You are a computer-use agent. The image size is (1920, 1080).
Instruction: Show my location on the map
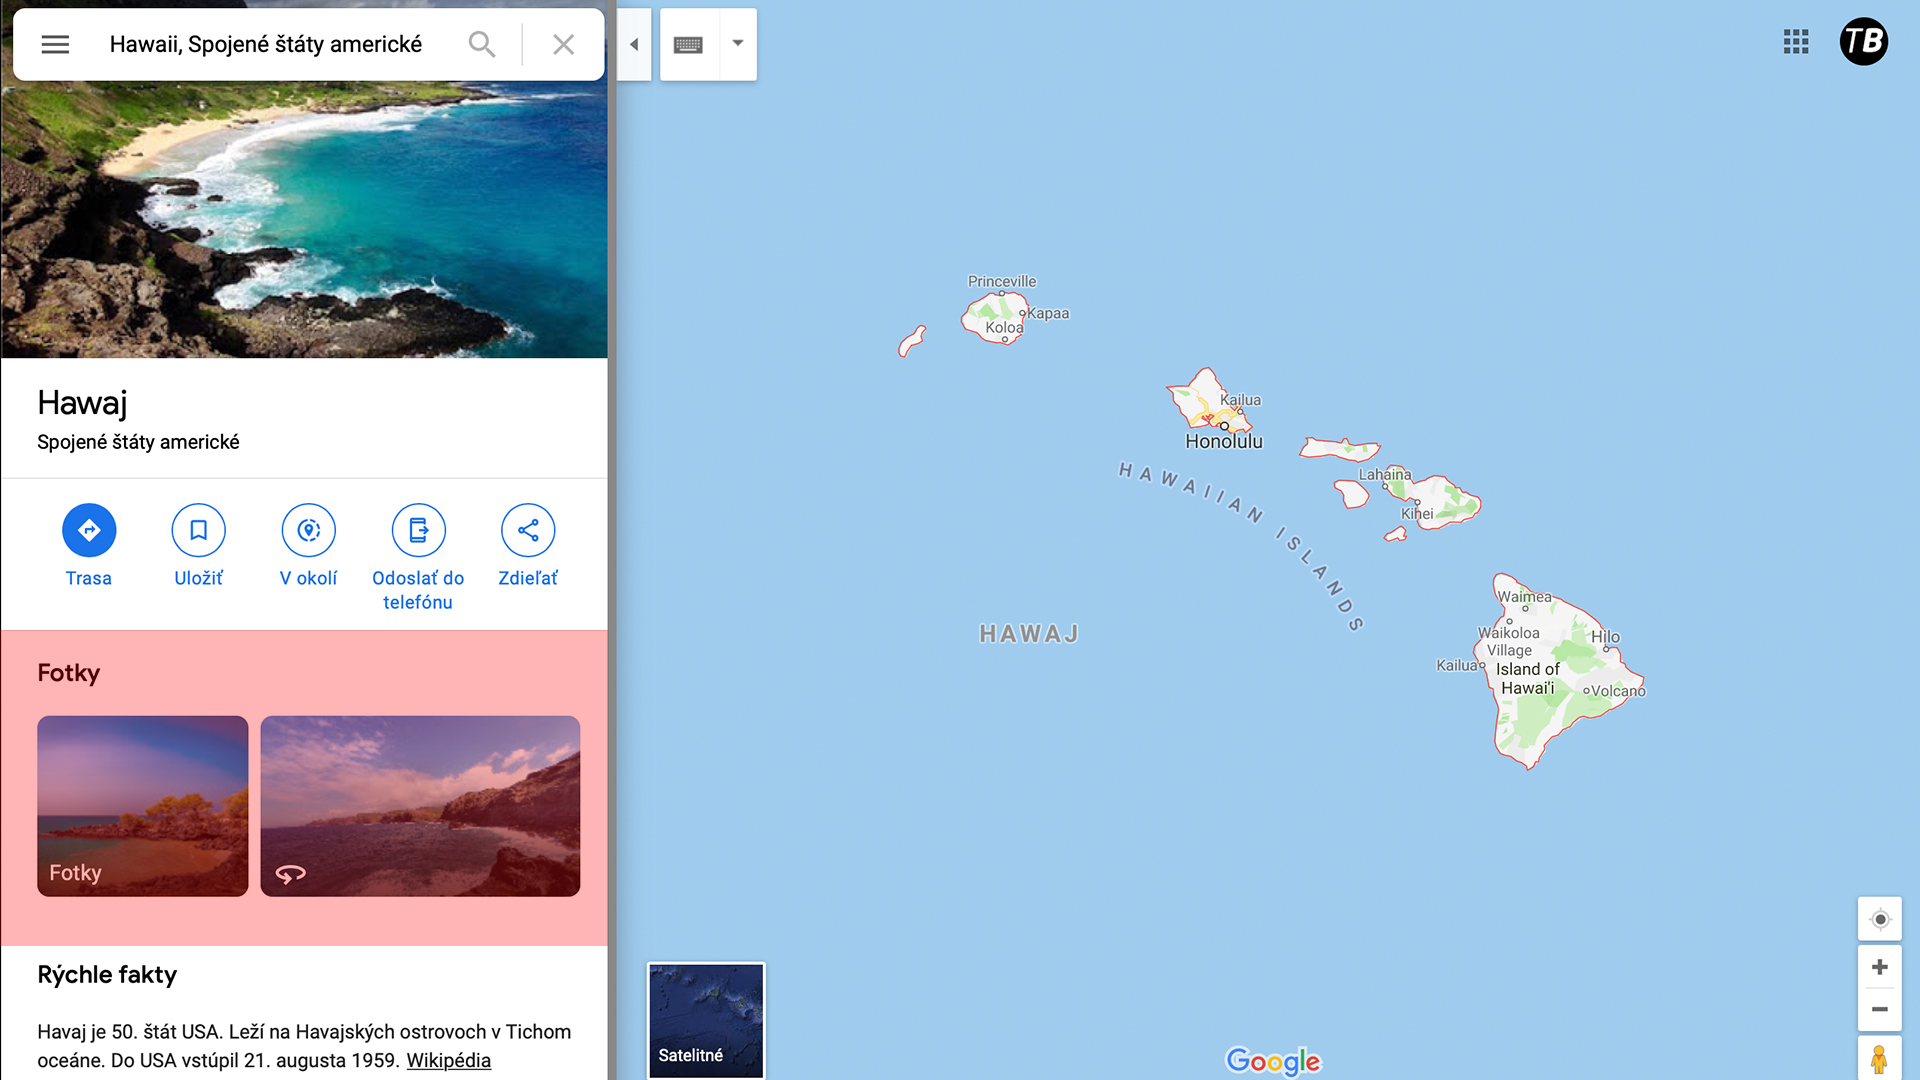(x=1880, y=919)
